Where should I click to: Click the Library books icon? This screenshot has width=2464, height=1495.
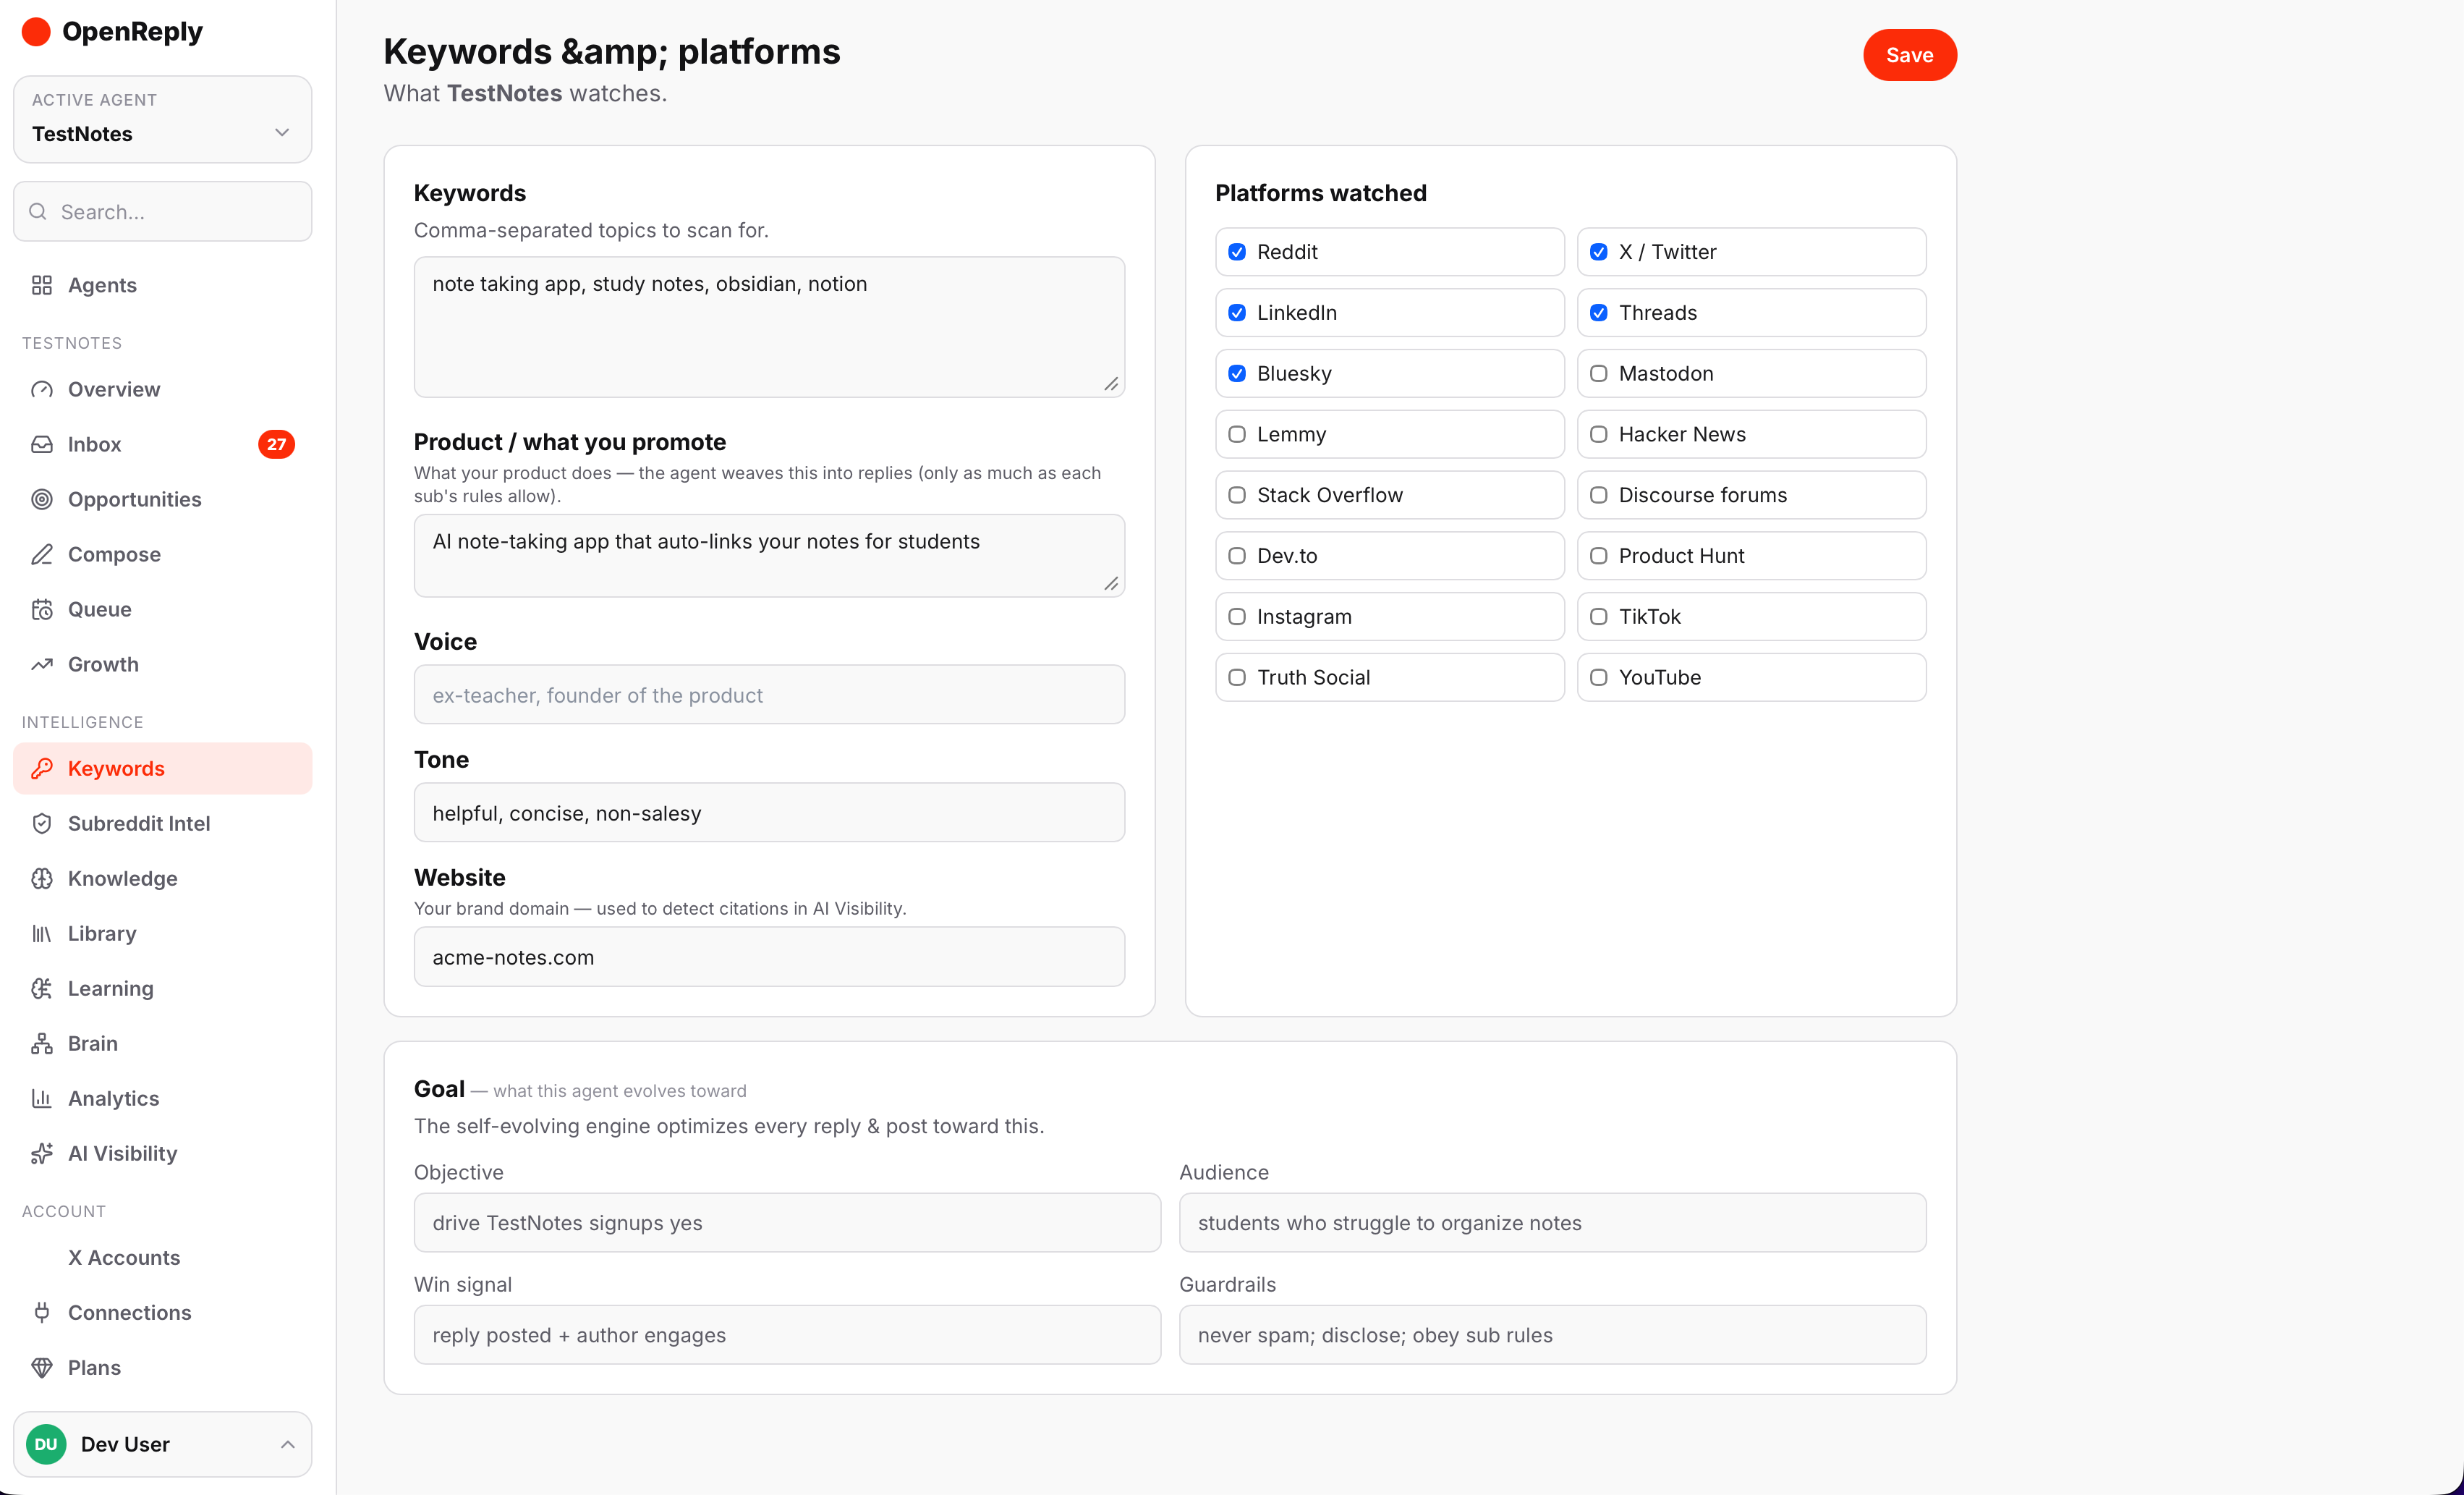click(42, 933)
